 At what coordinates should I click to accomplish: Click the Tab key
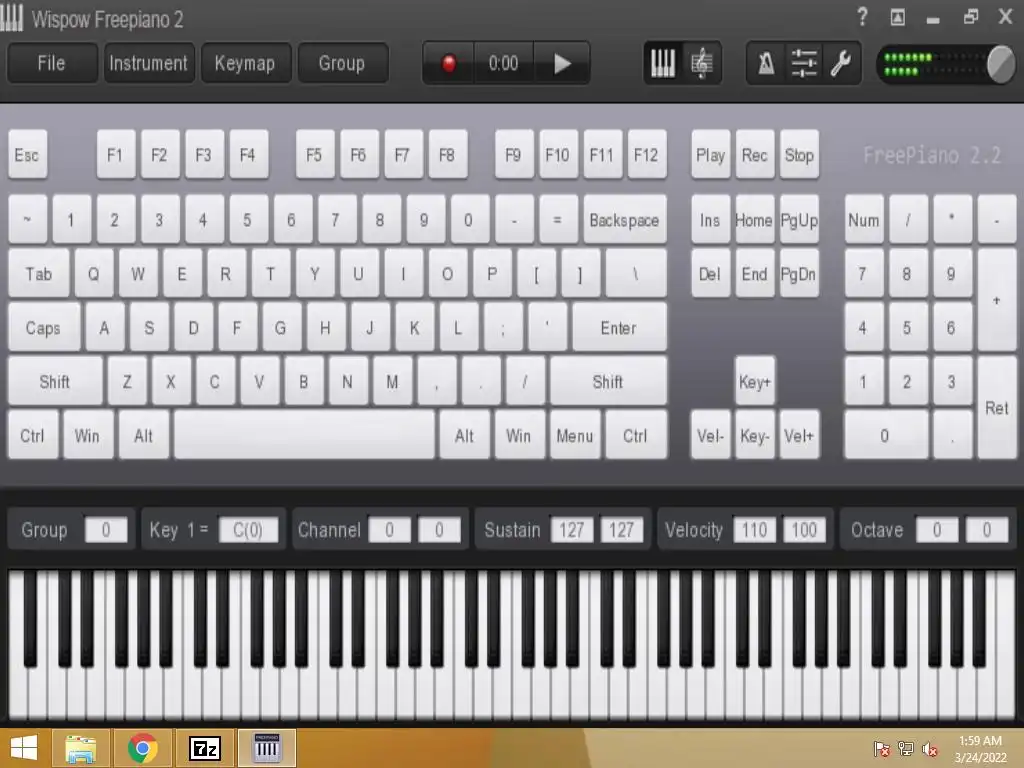39,274
